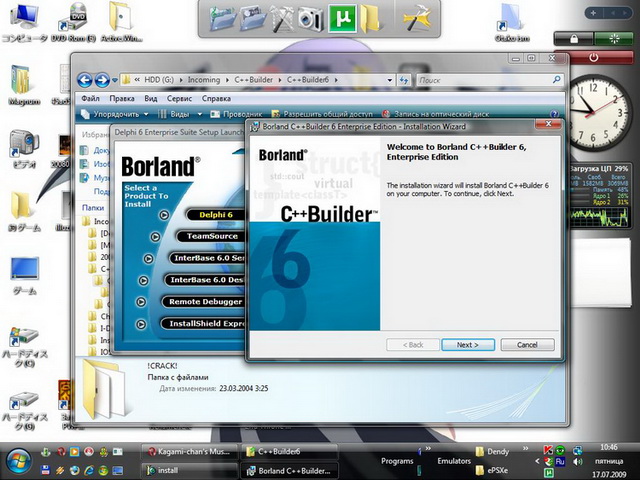
Task: Expand the arrow after the C++Builder breadcrumb
Action: tap(280, 80)
